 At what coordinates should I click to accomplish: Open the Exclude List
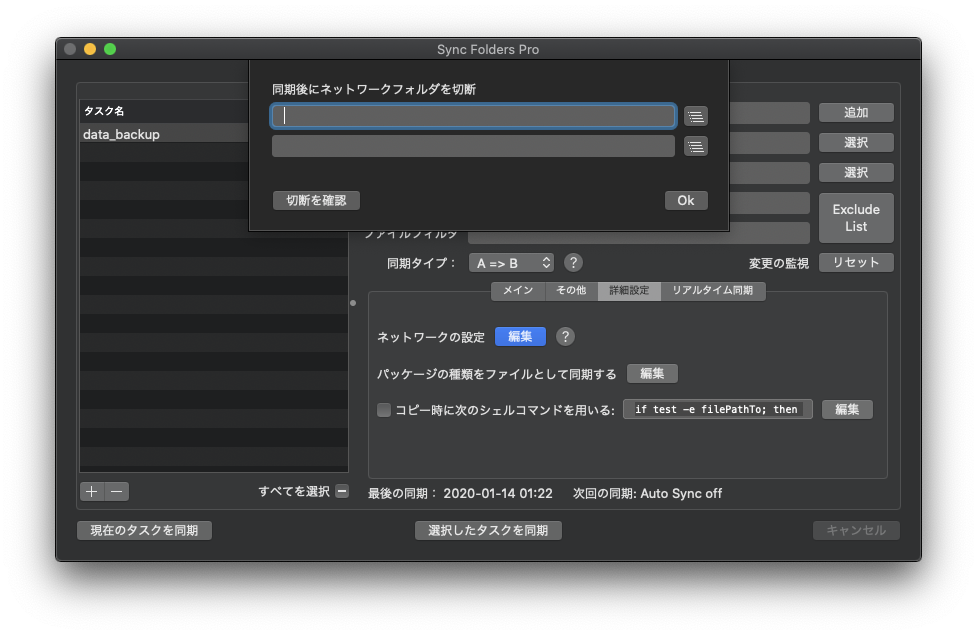coord(856,217)
